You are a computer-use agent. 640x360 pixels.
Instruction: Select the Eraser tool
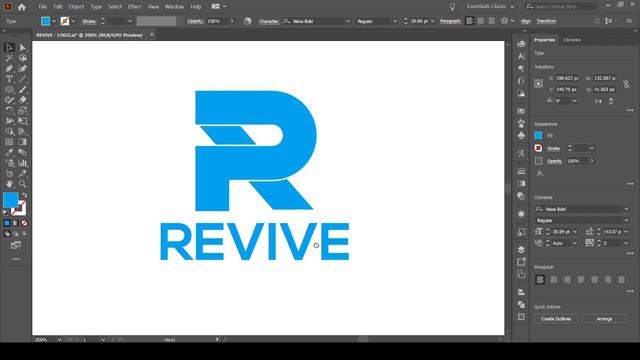[22, 100]
